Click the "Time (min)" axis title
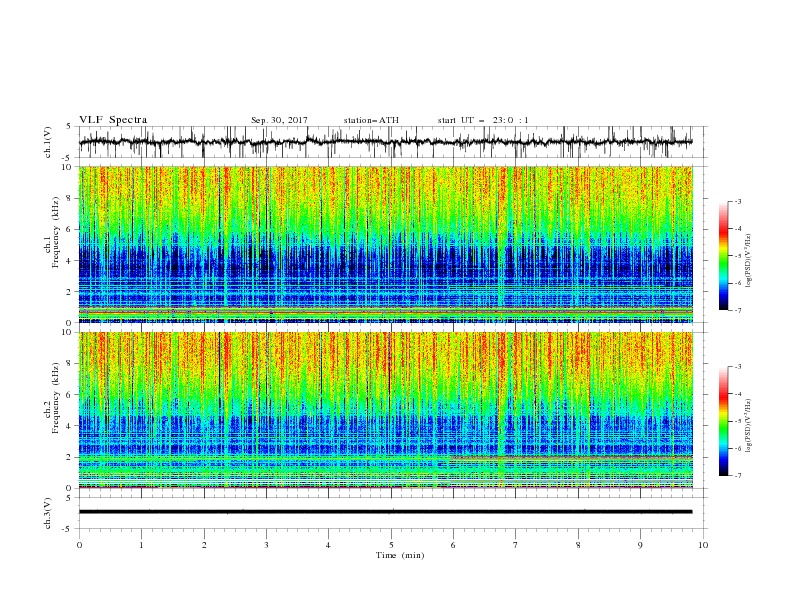This screenshot has height=612, width=792. click(400, 555)
